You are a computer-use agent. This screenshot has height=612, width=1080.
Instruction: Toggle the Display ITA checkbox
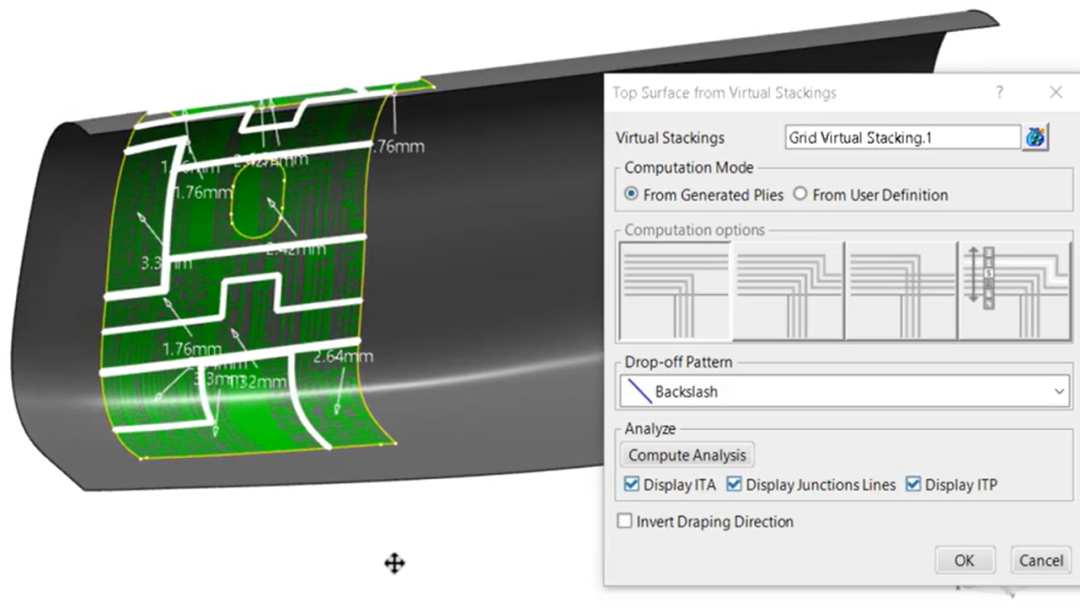click(x=631, y=484)
